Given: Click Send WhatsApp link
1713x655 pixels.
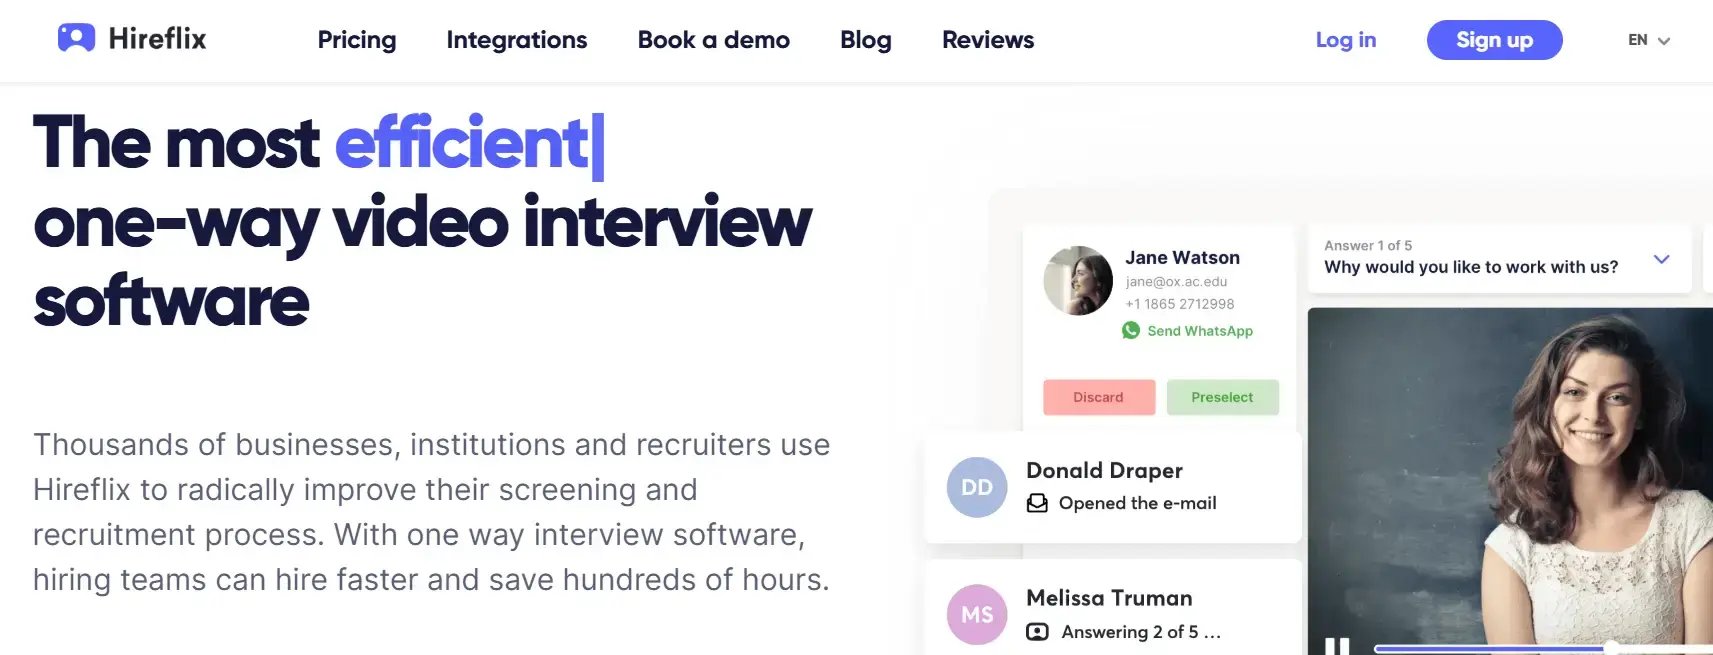Looking at the screenshot, I should click(x=1200, y=331).
